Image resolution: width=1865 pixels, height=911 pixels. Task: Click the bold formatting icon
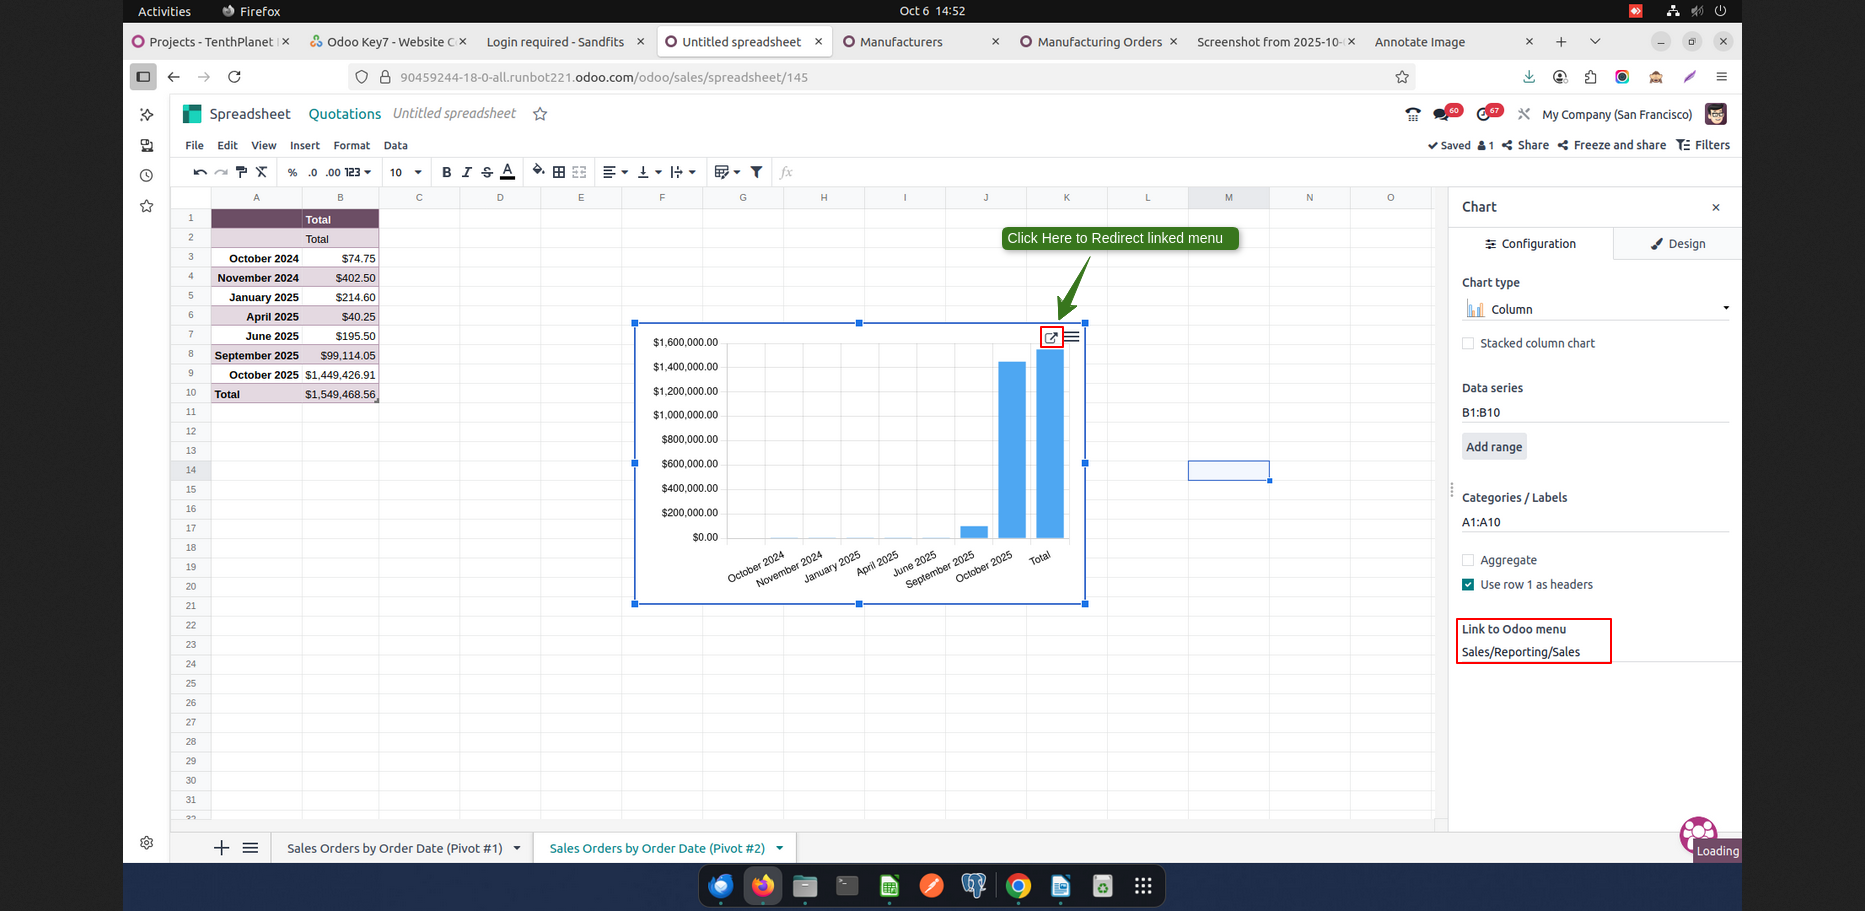tap(446, 172)
